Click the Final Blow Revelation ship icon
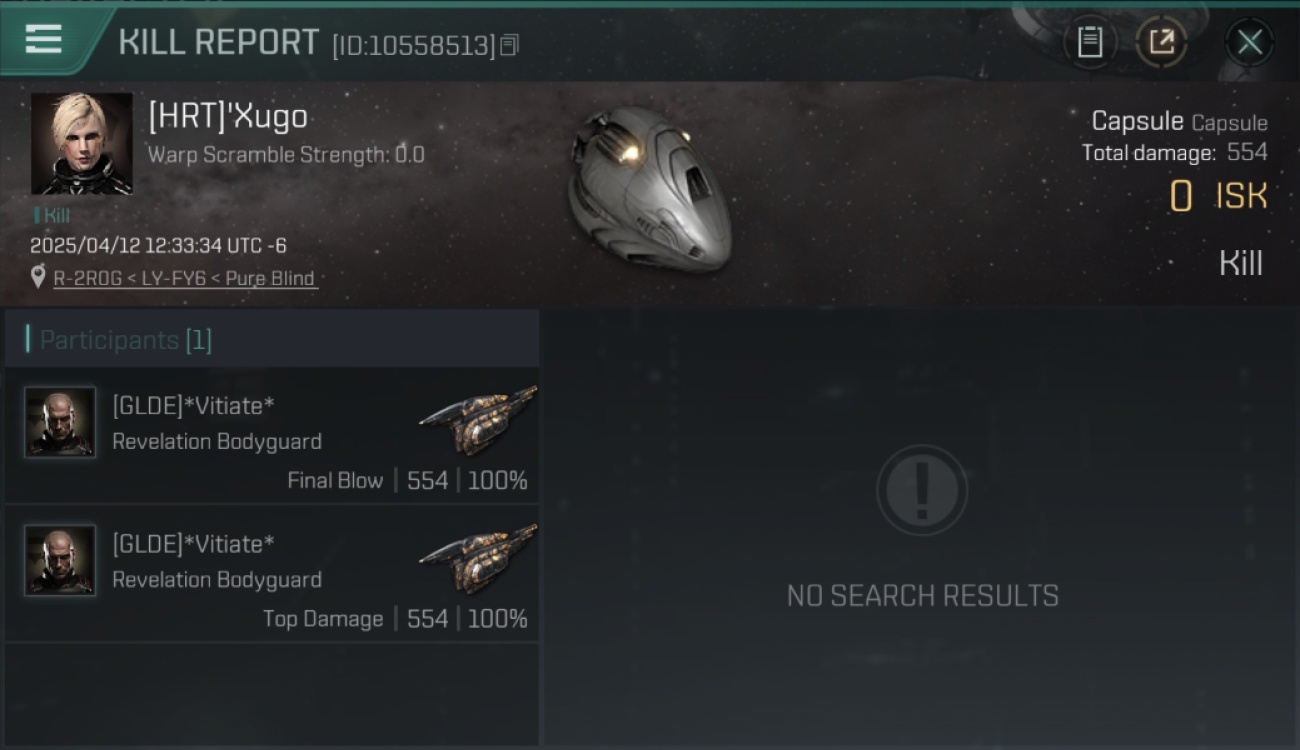Viewport: 1300px width, 750px height. (478, 418)
